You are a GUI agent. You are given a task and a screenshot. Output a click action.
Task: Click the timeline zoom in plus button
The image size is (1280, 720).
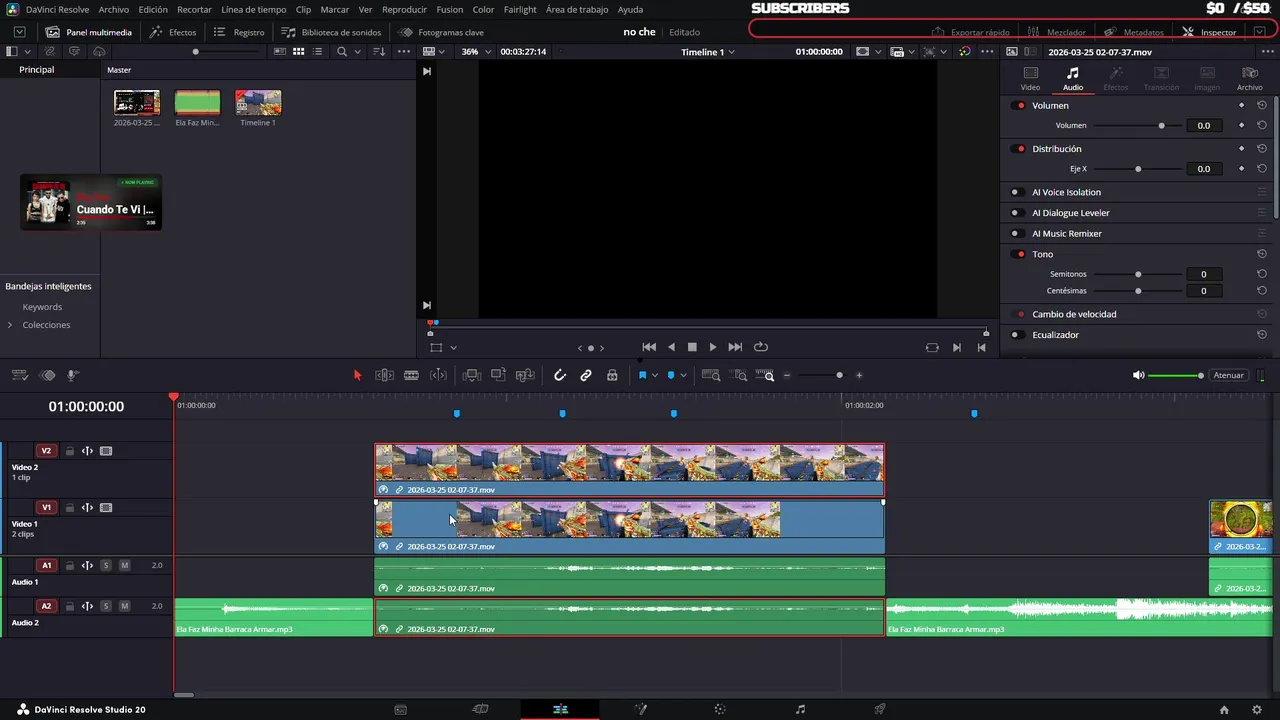[x=859, y=375]
